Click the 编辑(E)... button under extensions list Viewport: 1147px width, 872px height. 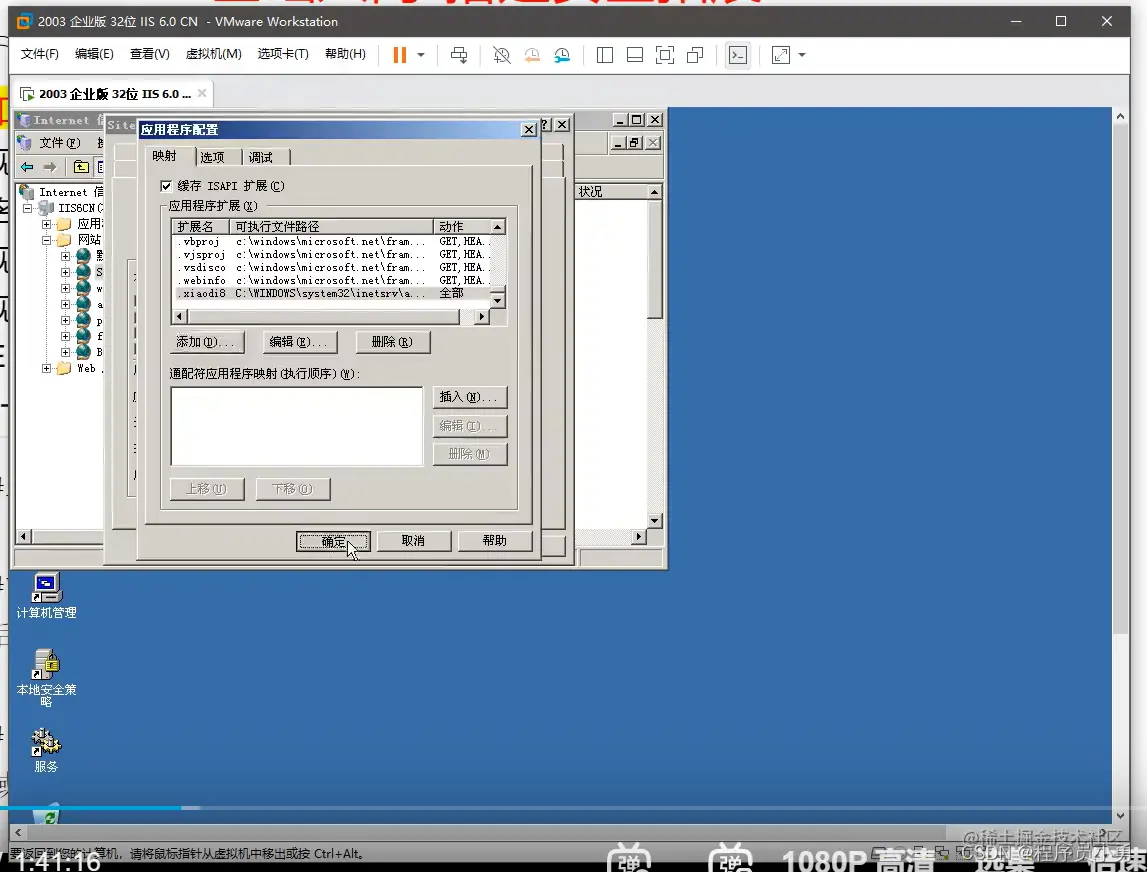click(x=300, y=342)
